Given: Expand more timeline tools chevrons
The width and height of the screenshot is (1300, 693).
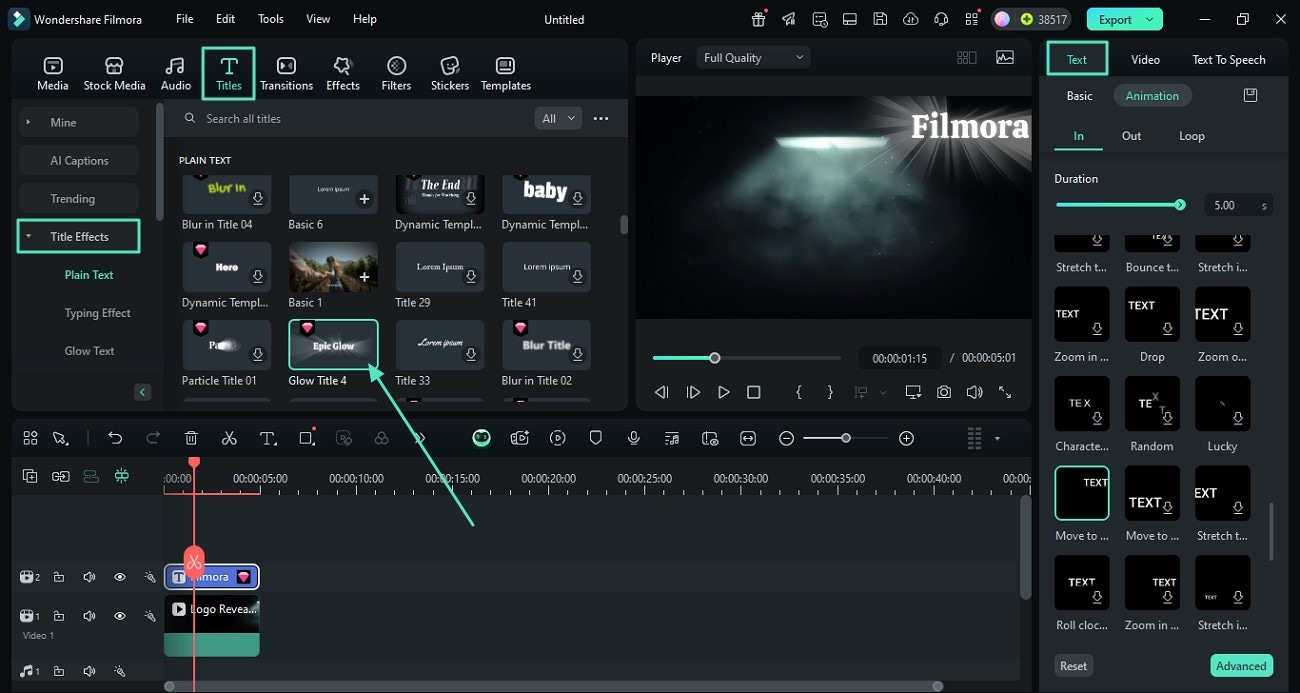Looking at the screenshot, I should click(x=420, y=438).
